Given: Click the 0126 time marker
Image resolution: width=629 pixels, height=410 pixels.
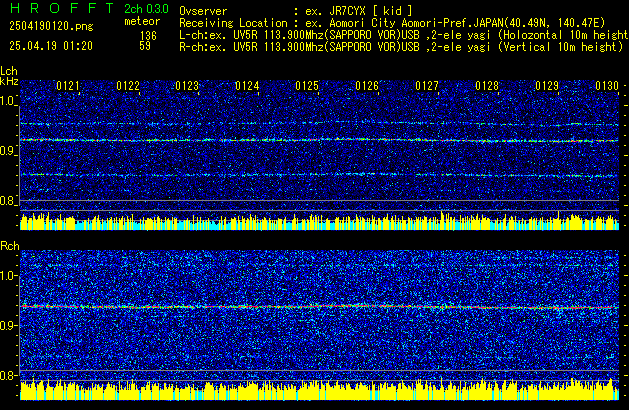Looking at the screenshot, I should (x=367, y=86).
